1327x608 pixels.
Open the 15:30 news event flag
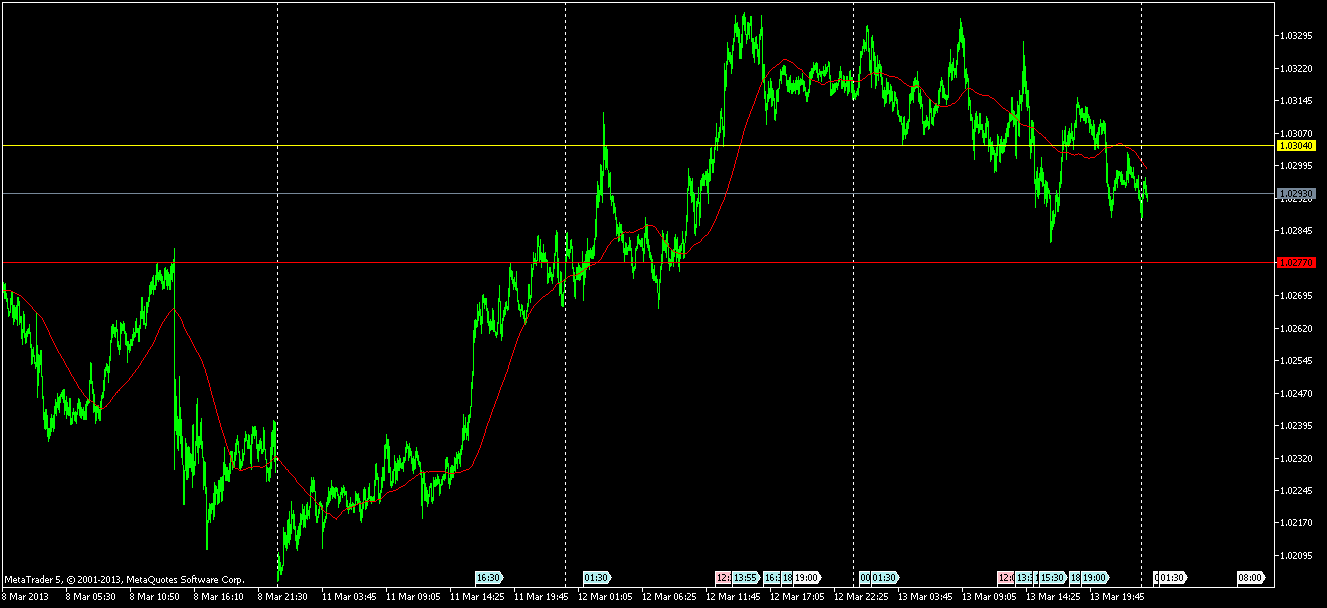coord(1052,577)
